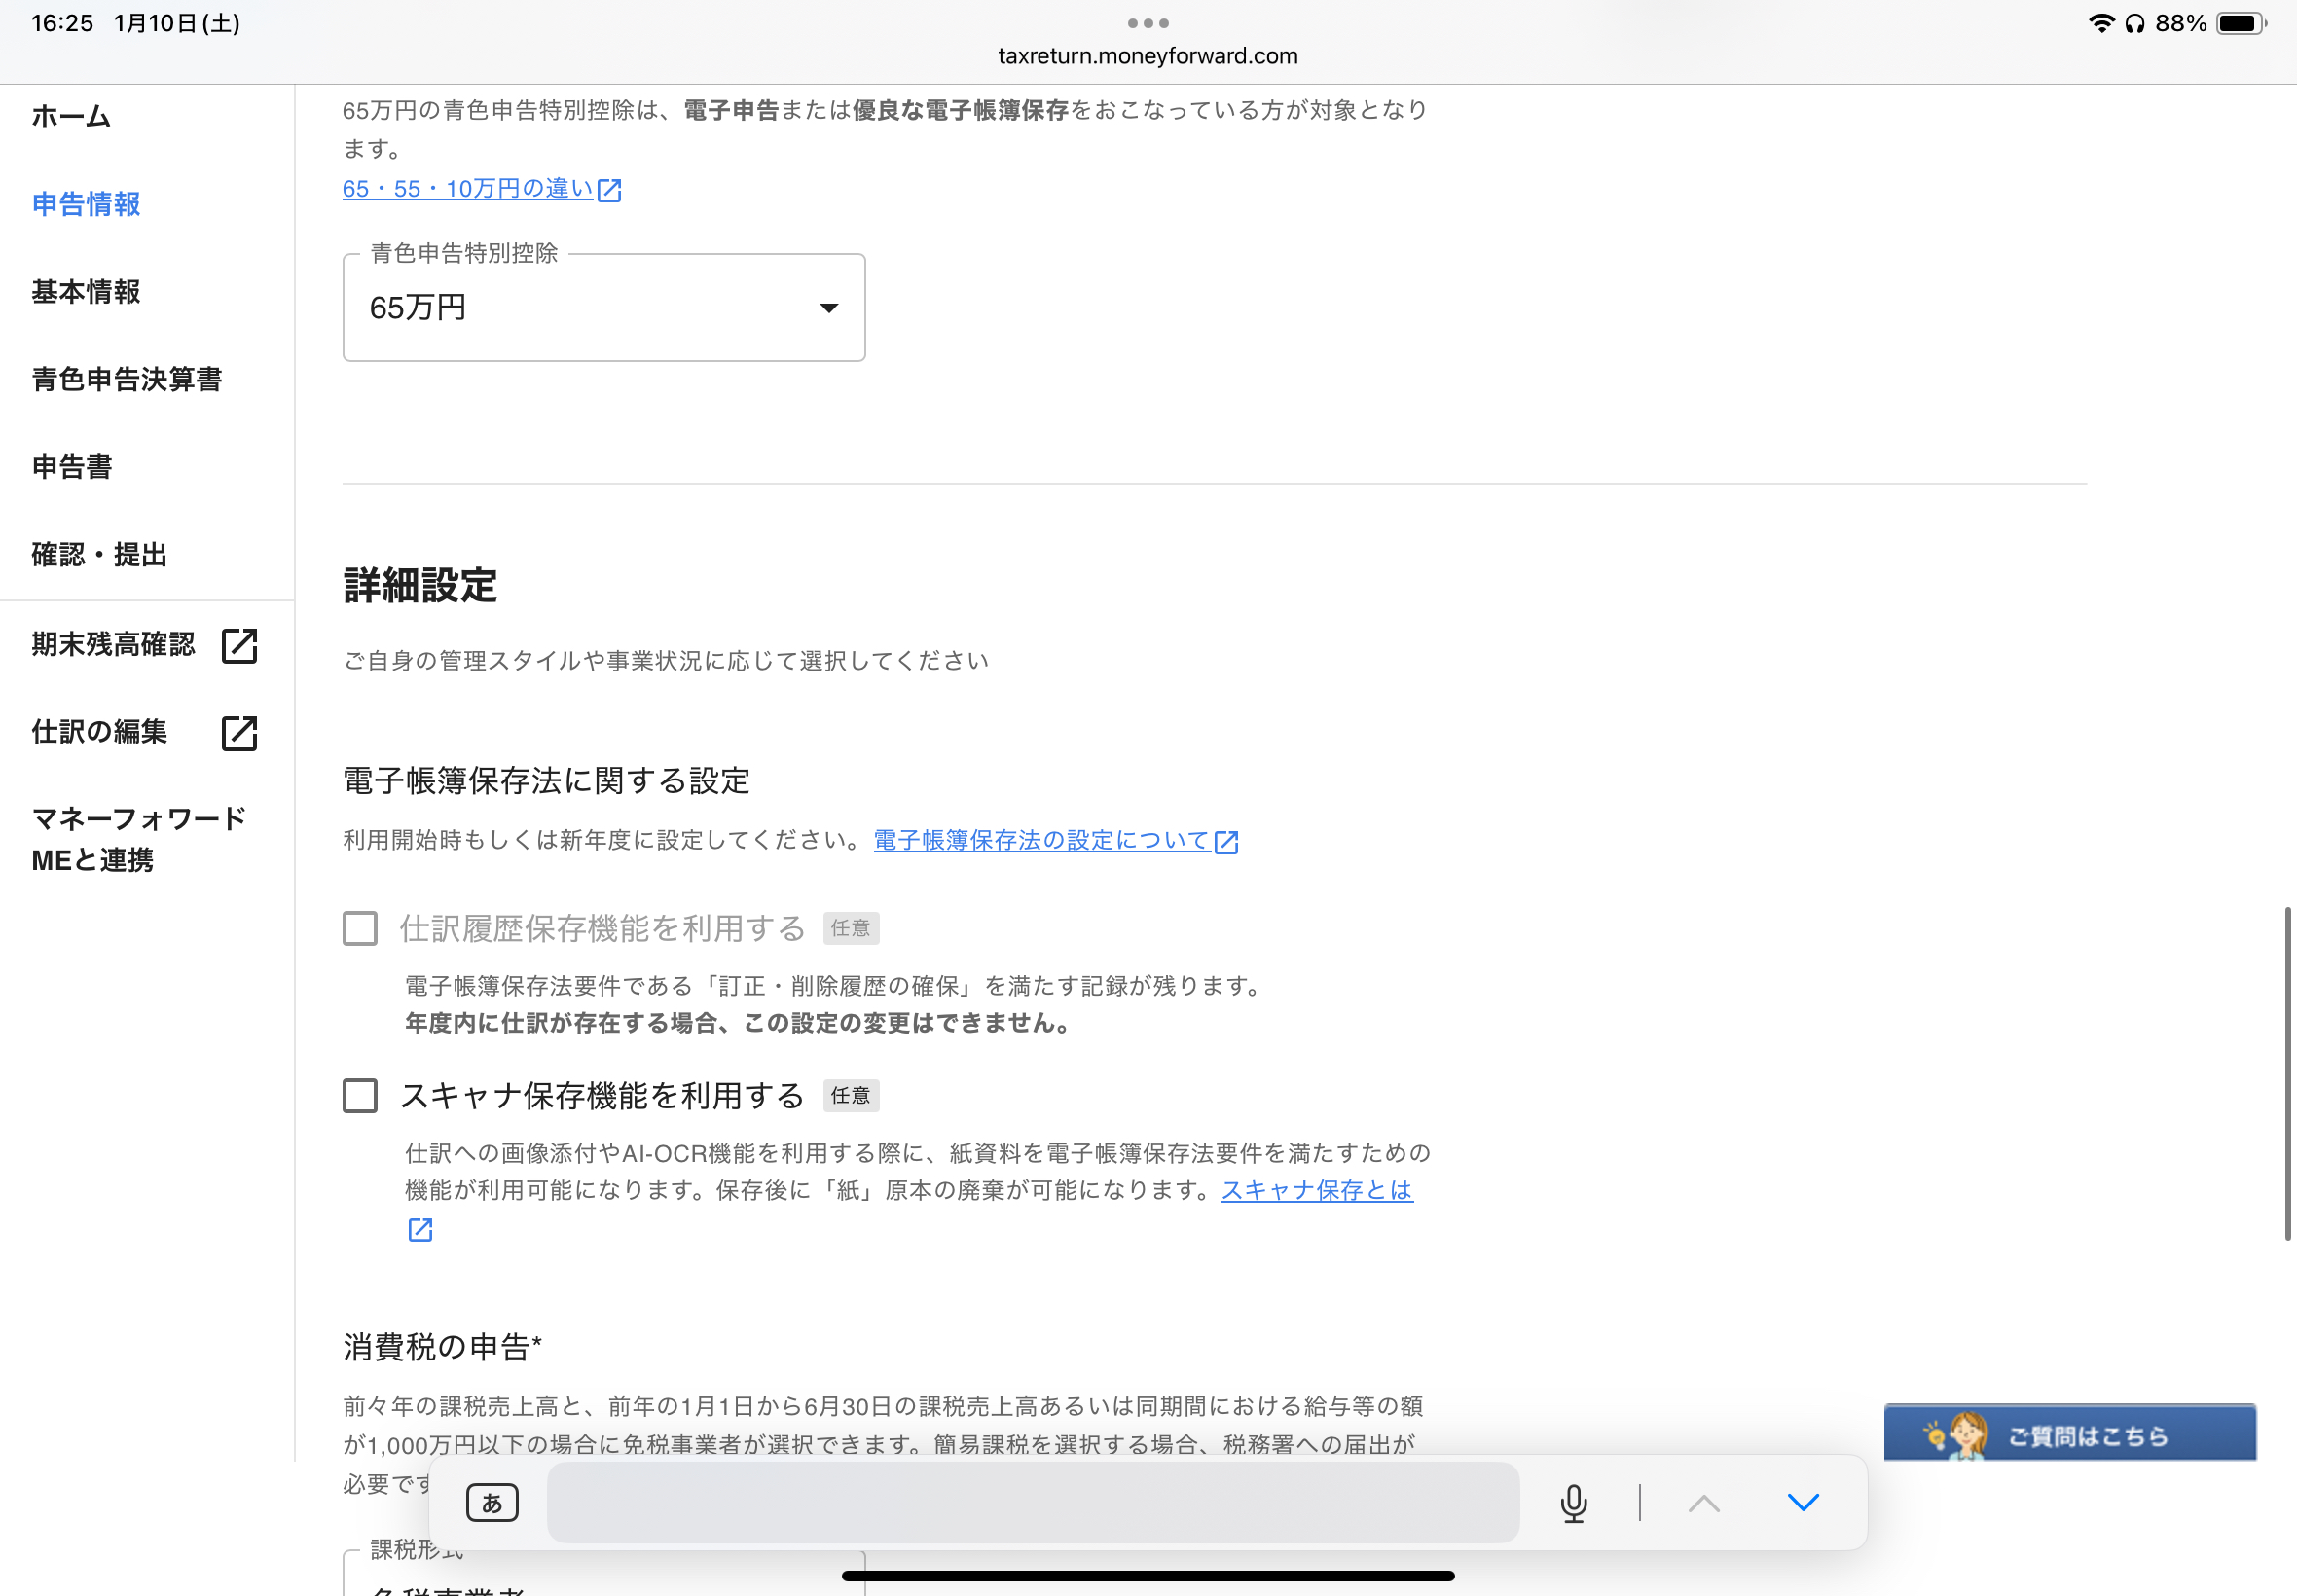Select 申告情報 in sidebar
2297x1596 pixels.
pos(86,205)
